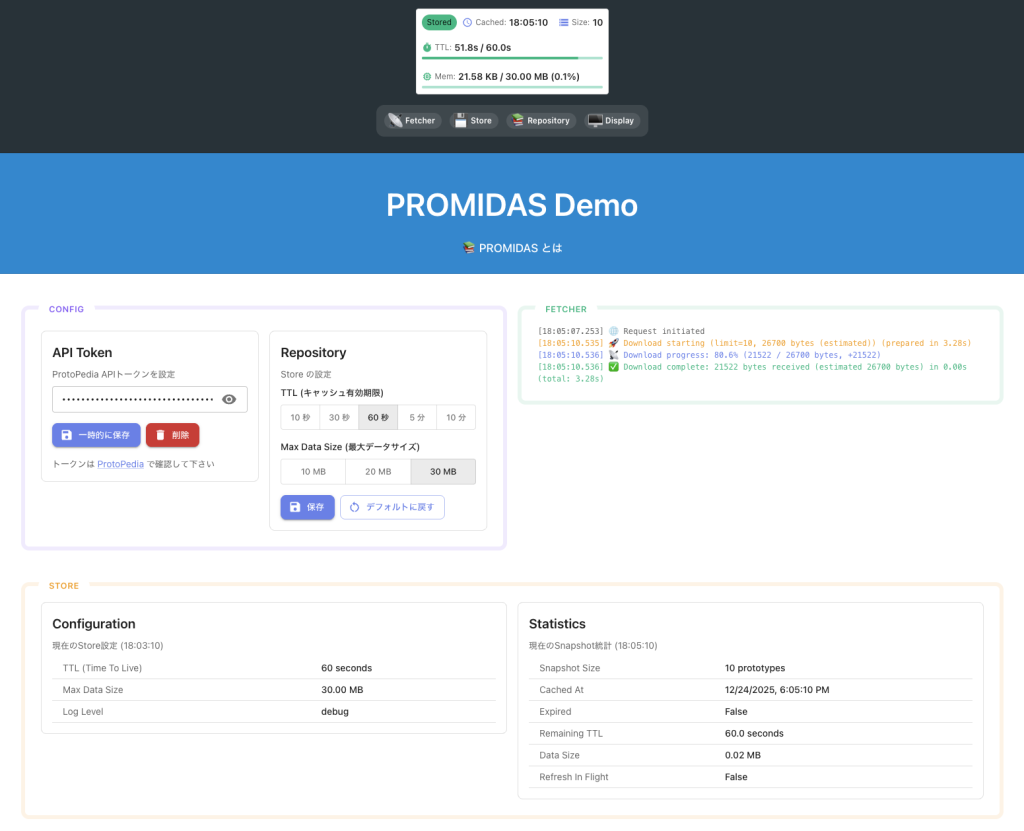Select the 10 秒 TTL option
The width and height of the screenshot is (1024, 831).
[x=300, y=417]
